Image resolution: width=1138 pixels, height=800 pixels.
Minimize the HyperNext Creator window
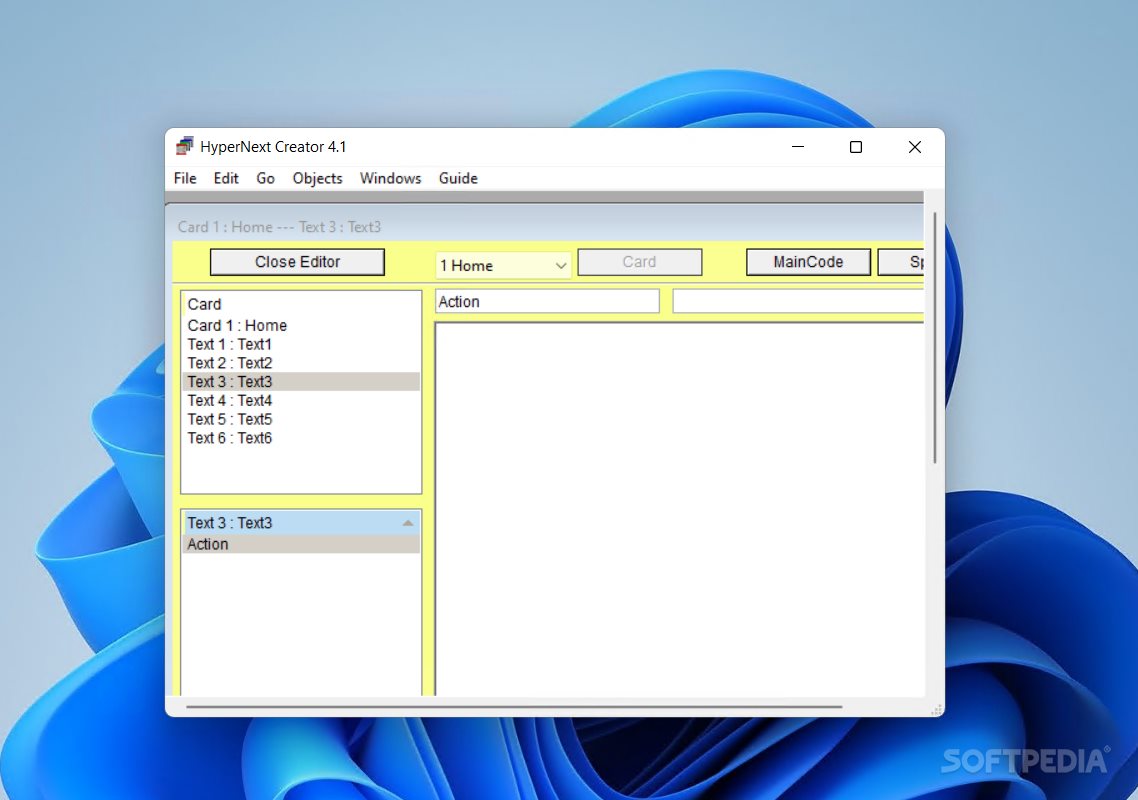coord(798,147)
